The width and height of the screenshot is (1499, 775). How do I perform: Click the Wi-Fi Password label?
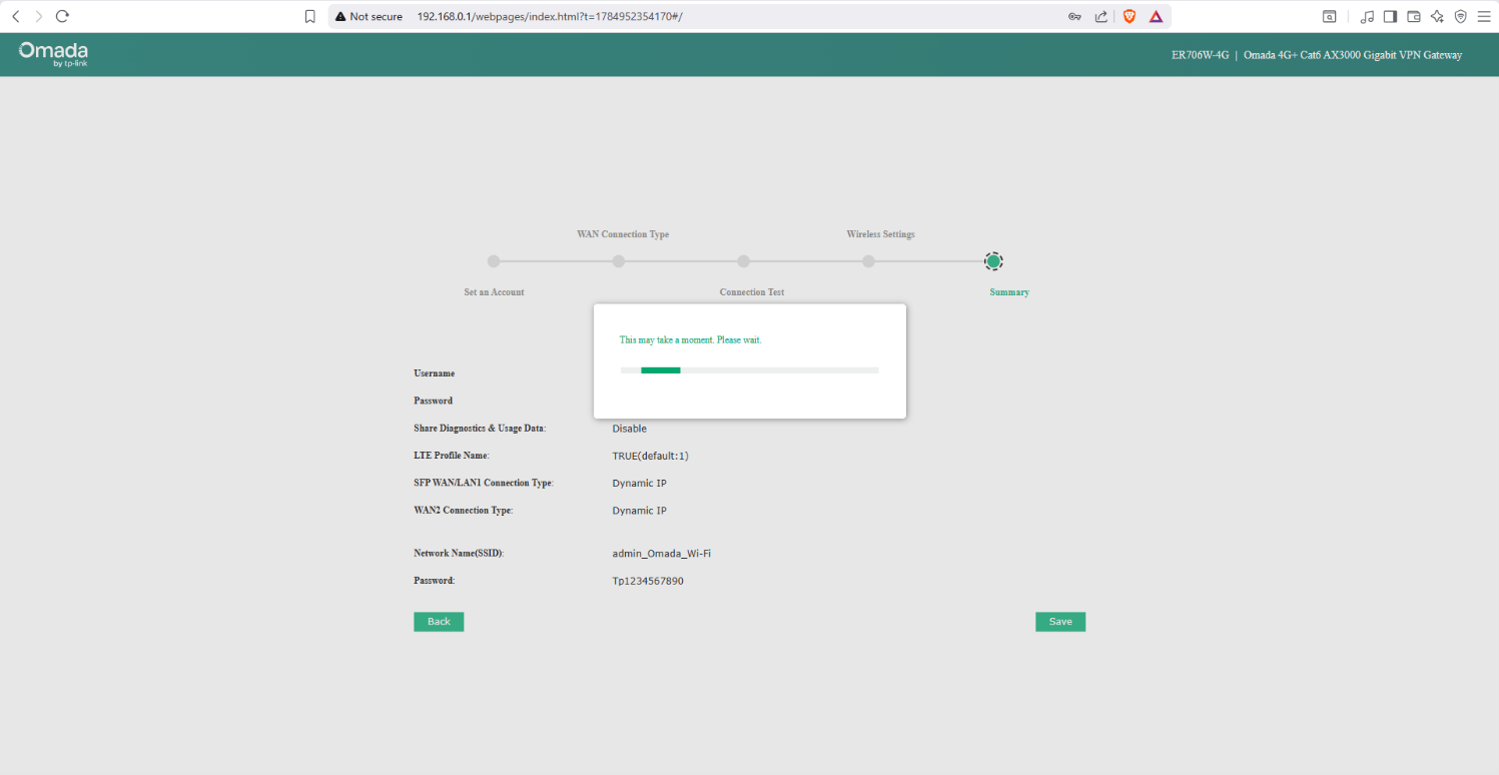(434, 580)
